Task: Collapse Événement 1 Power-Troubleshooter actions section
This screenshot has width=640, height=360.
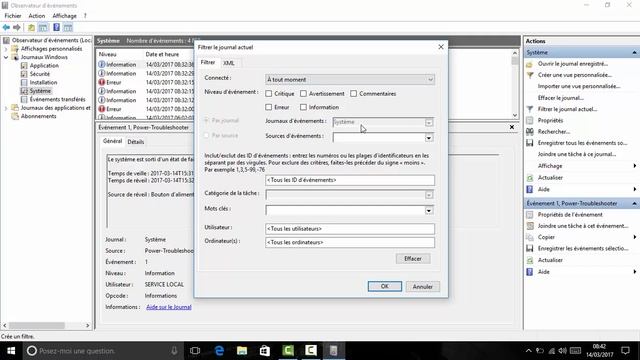Action: coord(634,203)
